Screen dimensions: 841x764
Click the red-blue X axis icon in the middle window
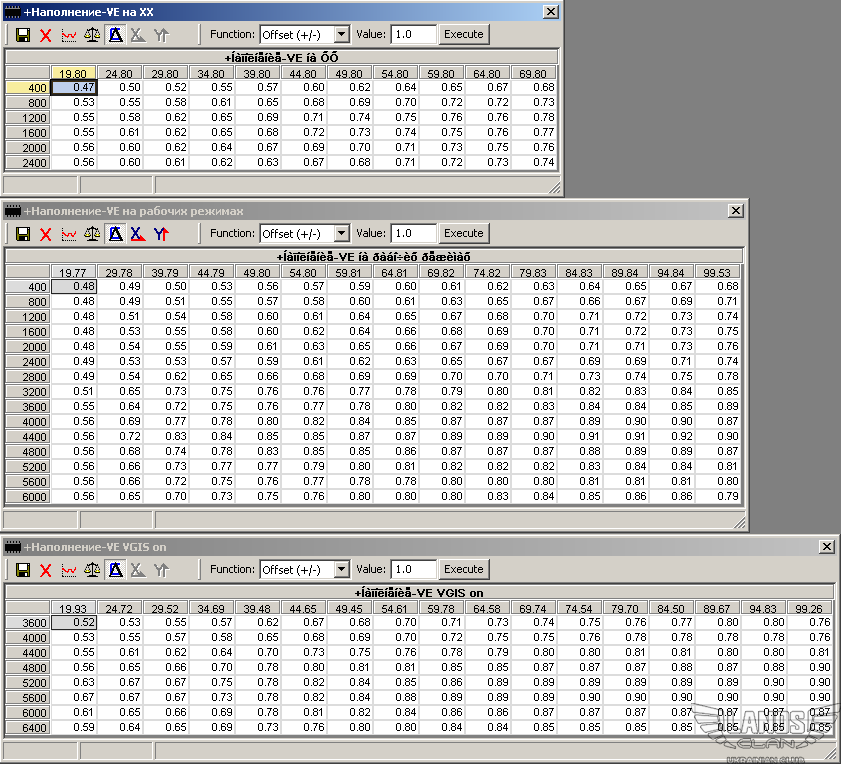[x=138, y=234]
